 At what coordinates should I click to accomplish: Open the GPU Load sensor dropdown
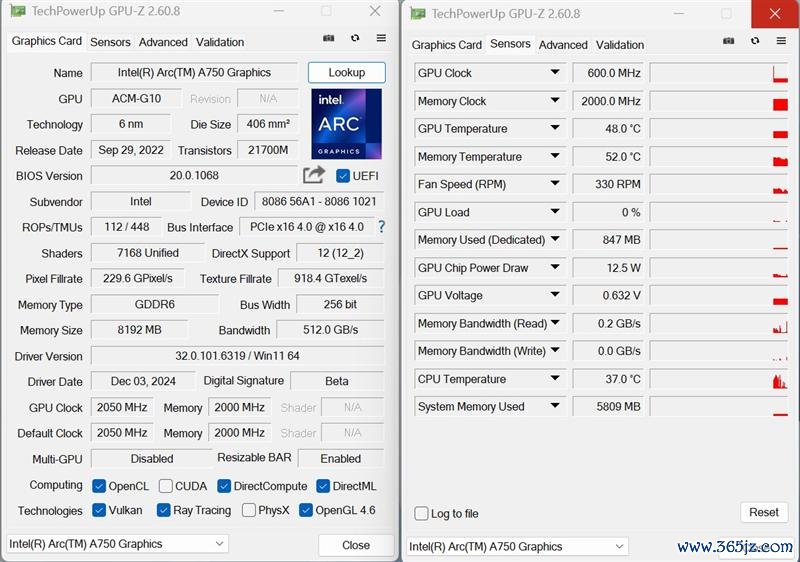555,212
